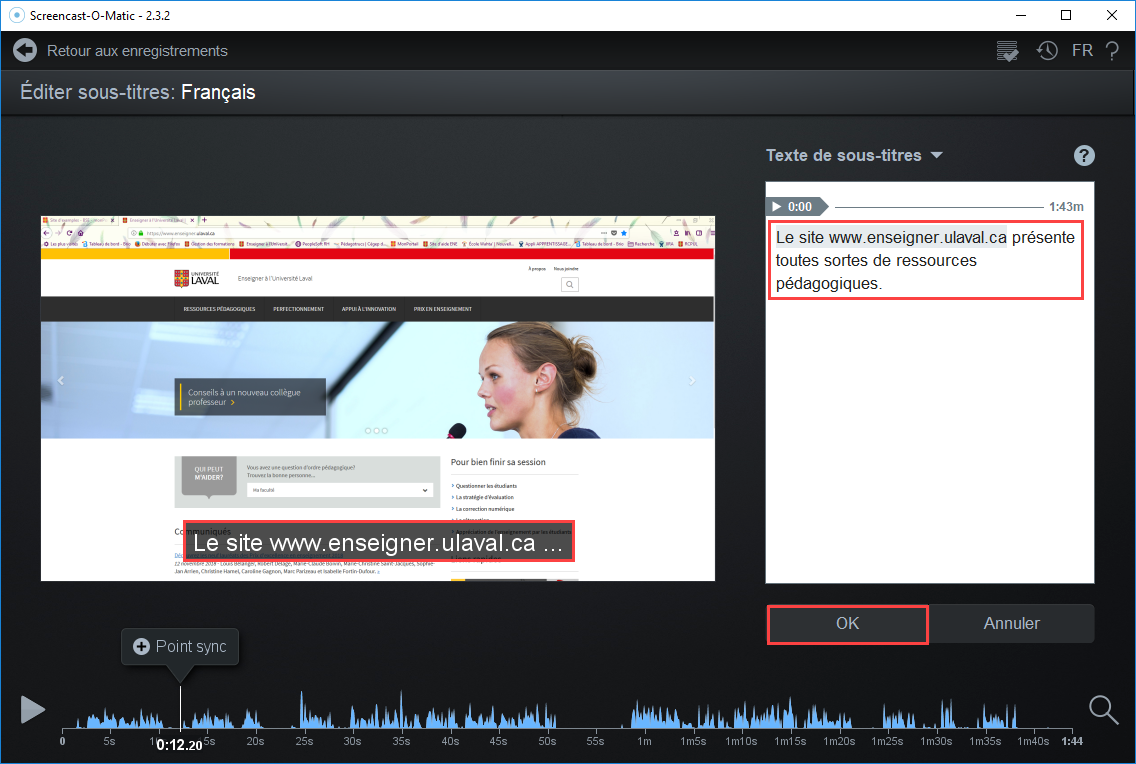Image resolution: width=1136 pixels, height=764 pixels.
Task: Cancel with the Annuler button
Action: (1011, 624)
